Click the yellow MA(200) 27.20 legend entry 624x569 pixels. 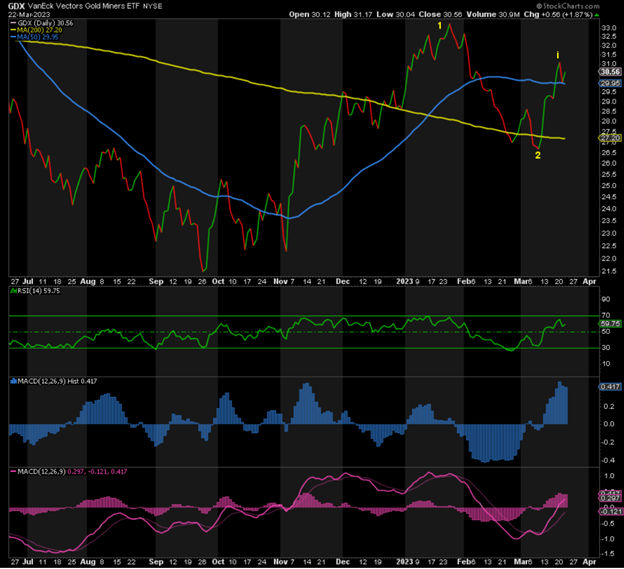coord(36,30)
